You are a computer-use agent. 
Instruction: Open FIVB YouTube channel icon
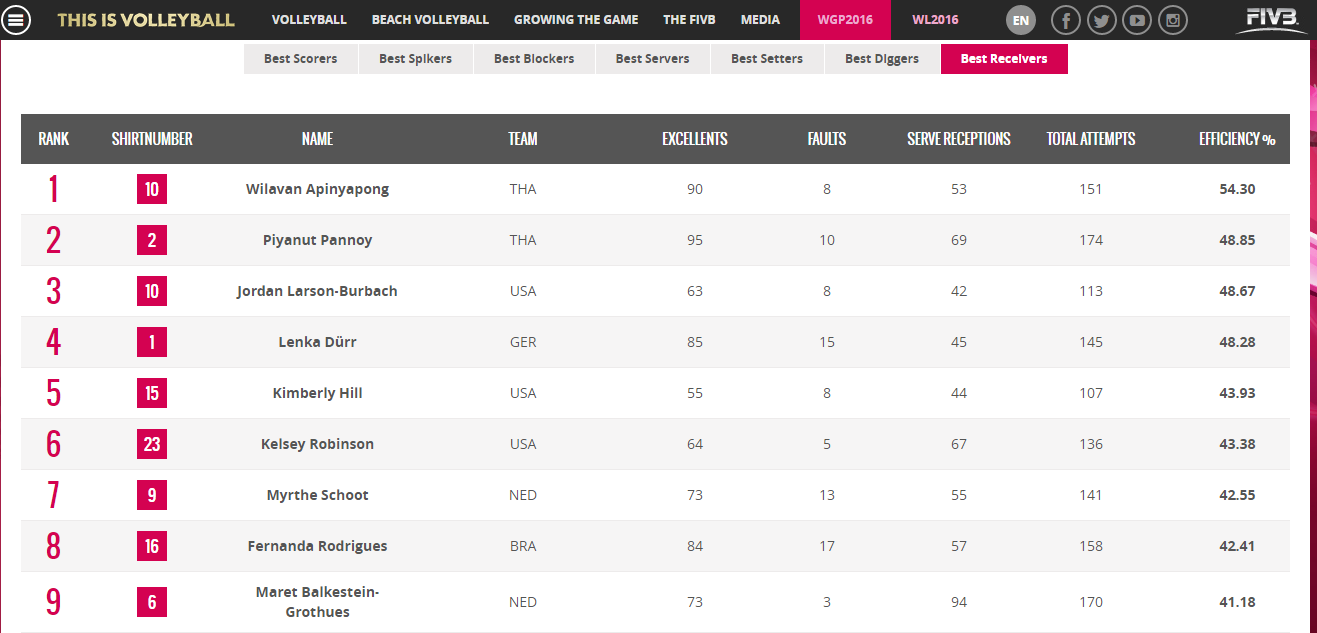tap(1137, 20)
